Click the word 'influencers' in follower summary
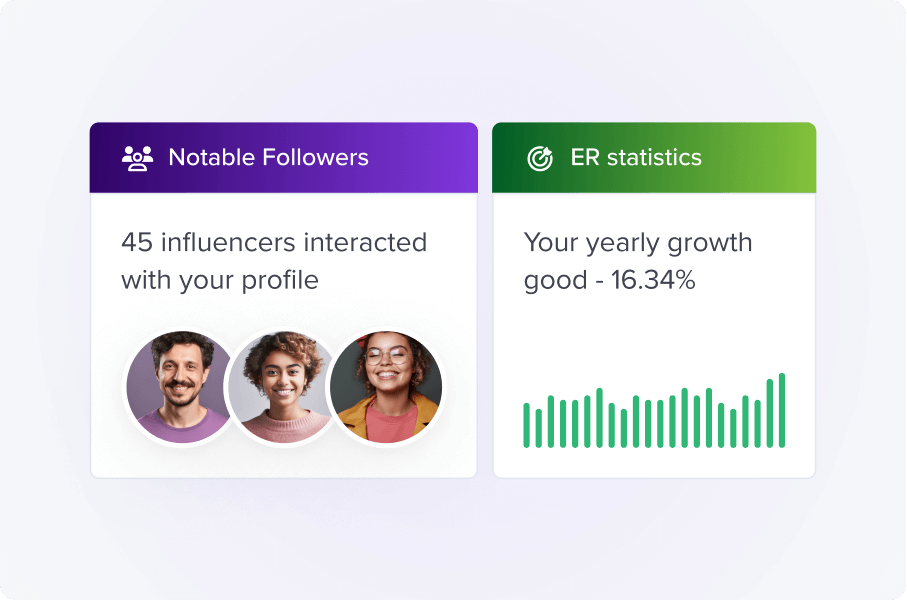Viewport: 907px width, 601px height. [228, 243]
